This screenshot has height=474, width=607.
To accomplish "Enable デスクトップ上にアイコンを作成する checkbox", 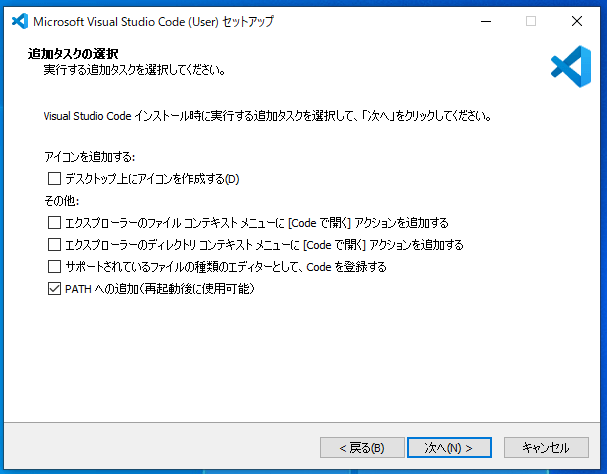I will (54, 180).
